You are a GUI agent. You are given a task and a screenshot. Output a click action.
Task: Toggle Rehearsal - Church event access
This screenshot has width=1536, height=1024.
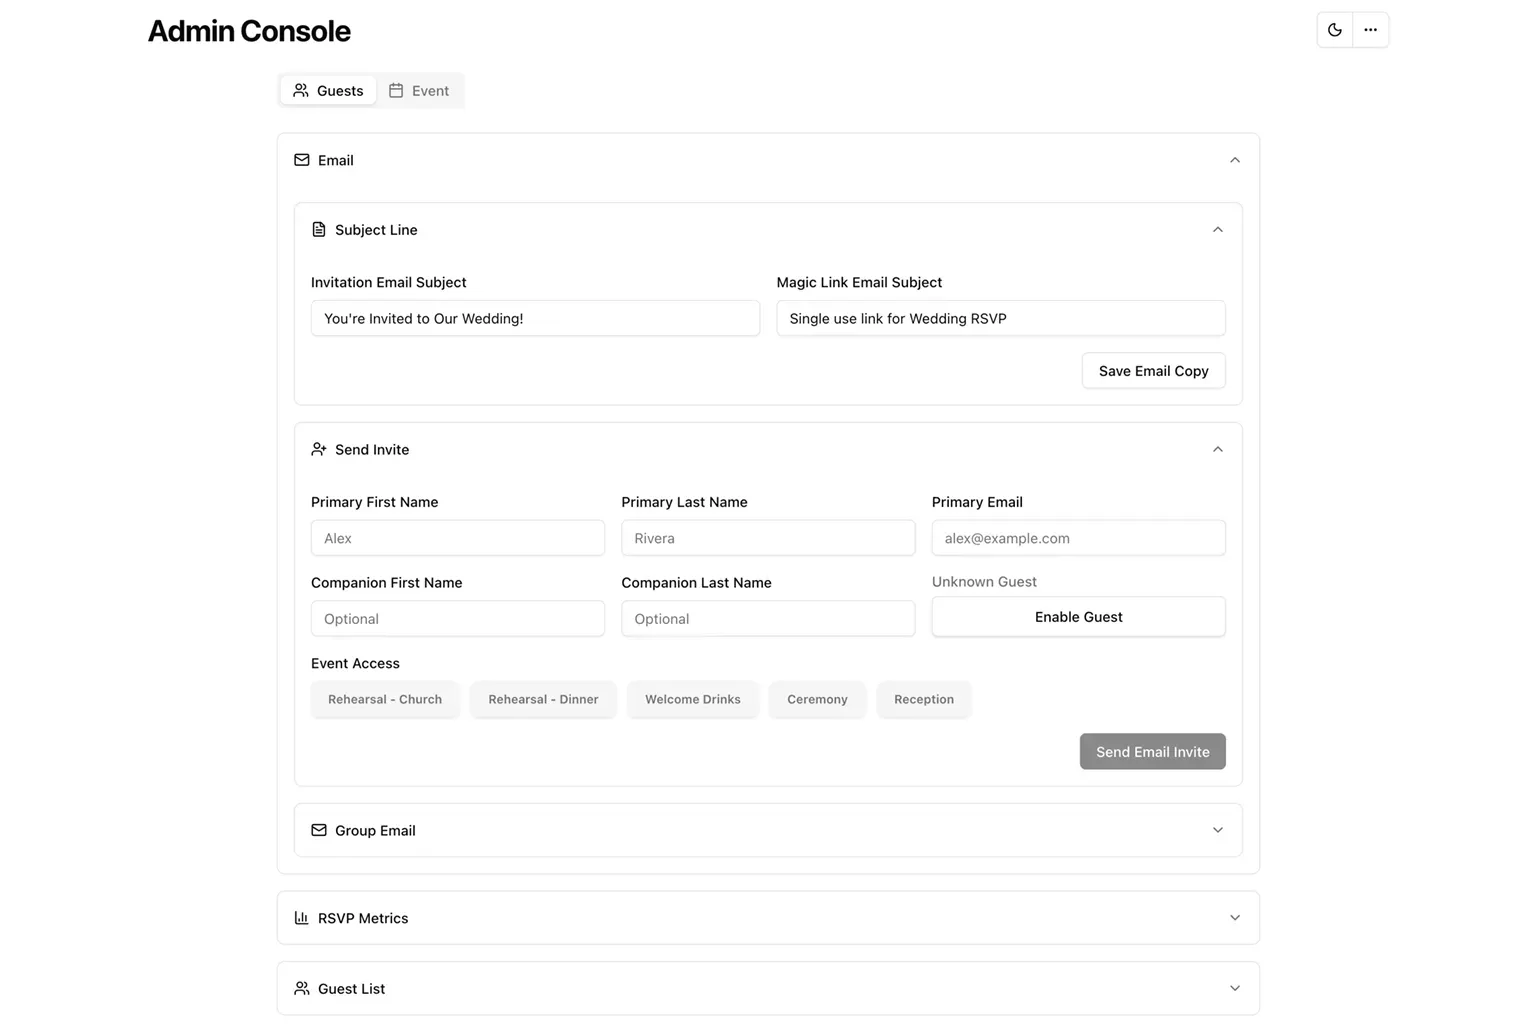tap(385, 699)
